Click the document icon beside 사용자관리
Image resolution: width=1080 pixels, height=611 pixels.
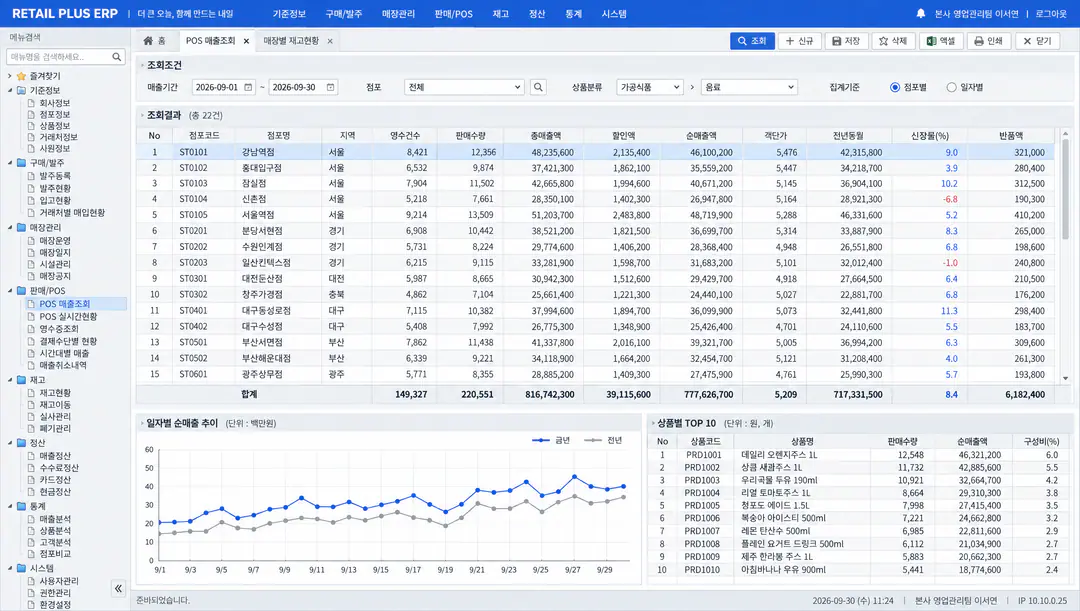tap(31, 581)
